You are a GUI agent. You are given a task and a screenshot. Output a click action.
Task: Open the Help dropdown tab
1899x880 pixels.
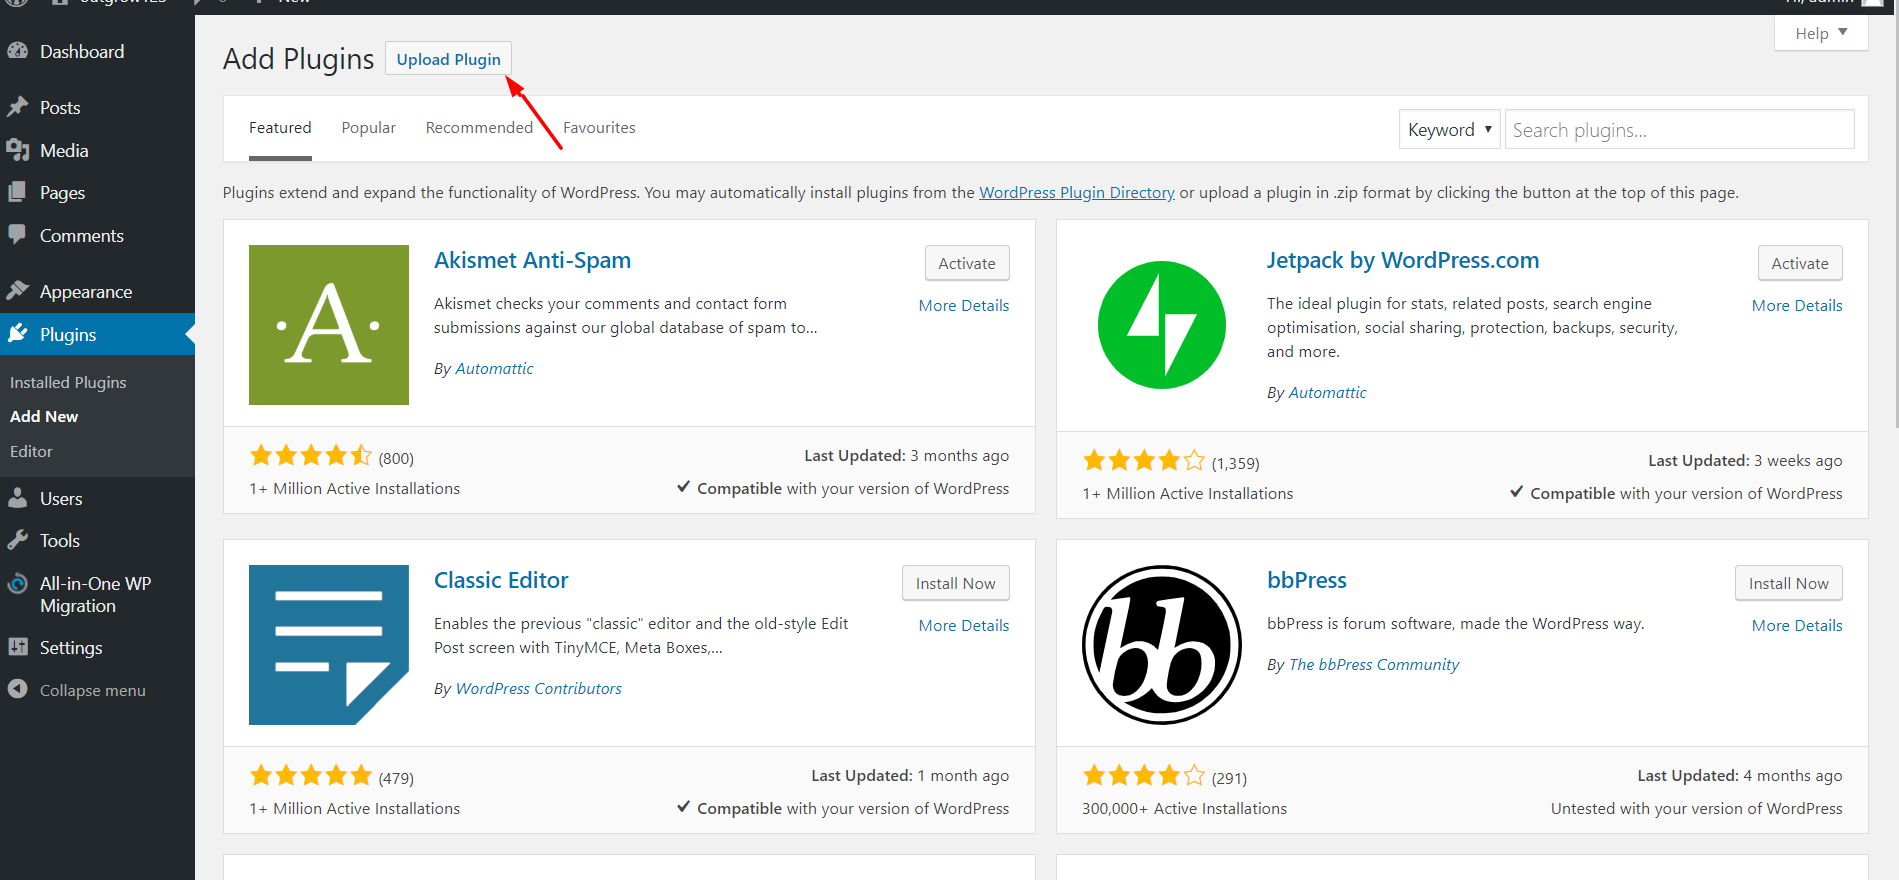pos(1821,33)
